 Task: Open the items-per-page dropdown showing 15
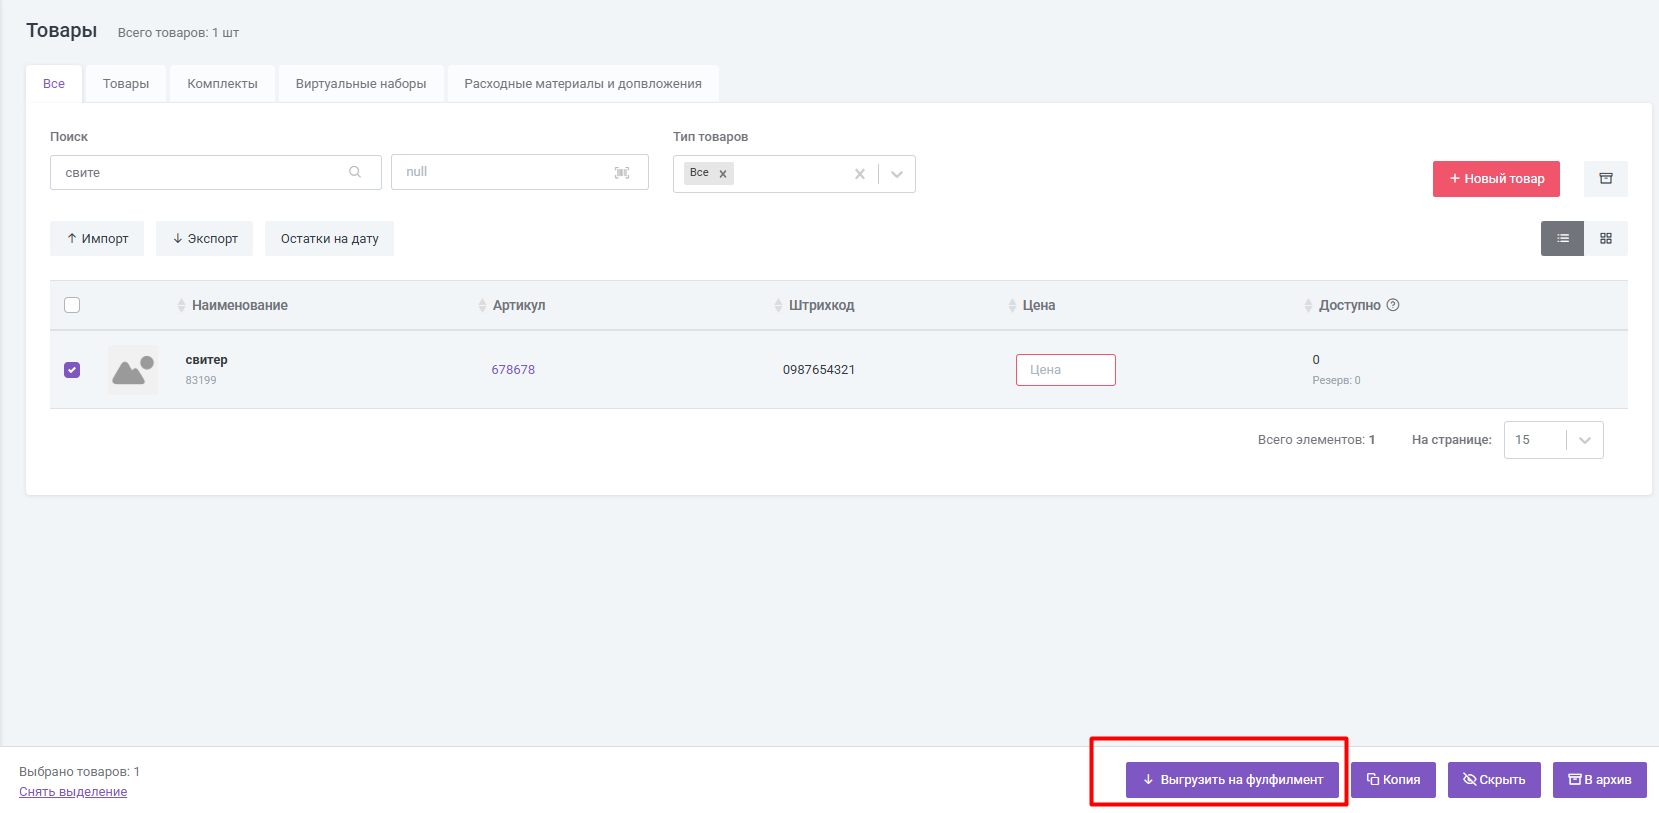1554,440
